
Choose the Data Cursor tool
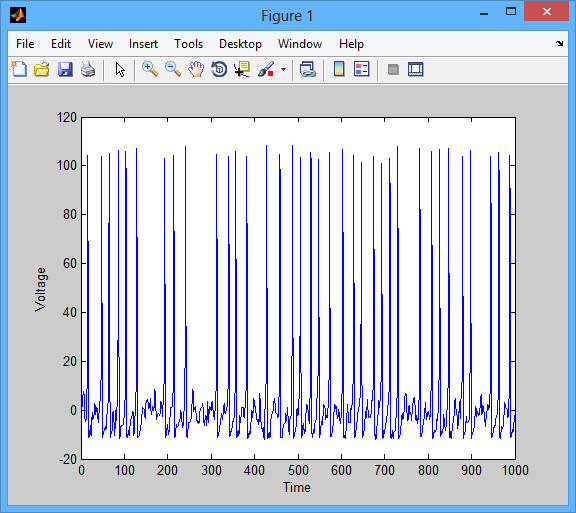pos(242,69)
